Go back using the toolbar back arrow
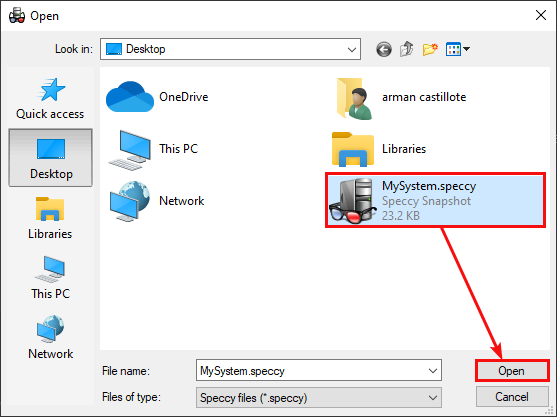The height and width of the screenshot is (417, 557). (384, 49)
